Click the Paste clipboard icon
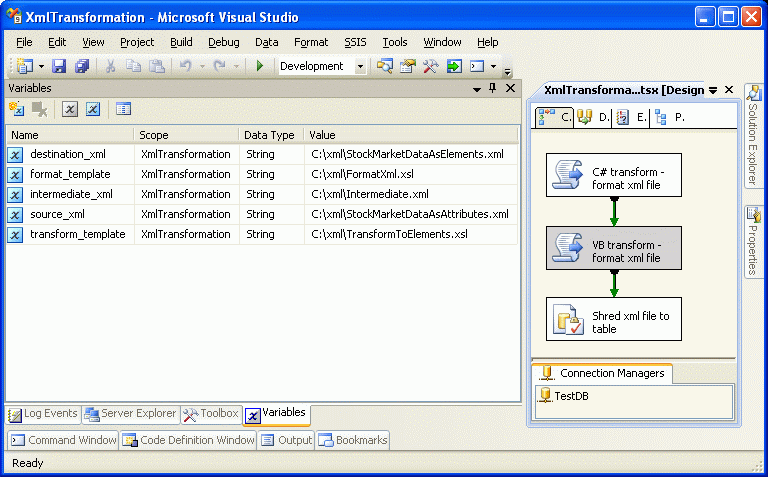The image size is (768, 477). (157, 66)
